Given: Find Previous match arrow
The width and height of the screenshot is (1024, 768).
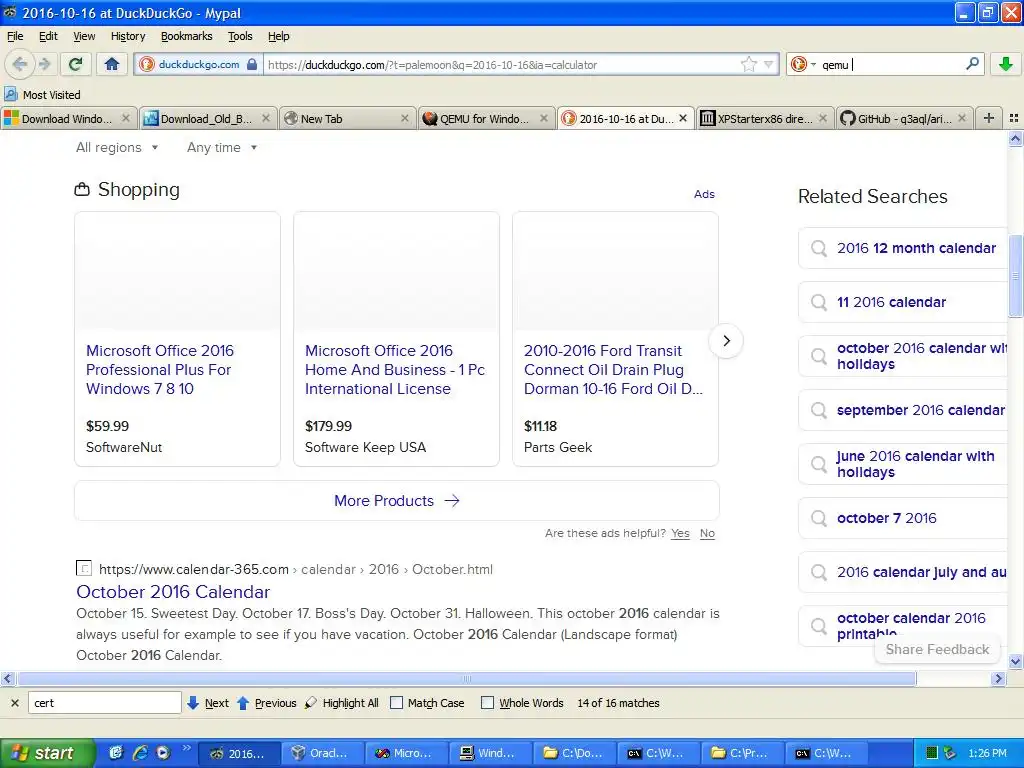Looking at the screenshot, I should pyautogui.click(x=266, y=703).
